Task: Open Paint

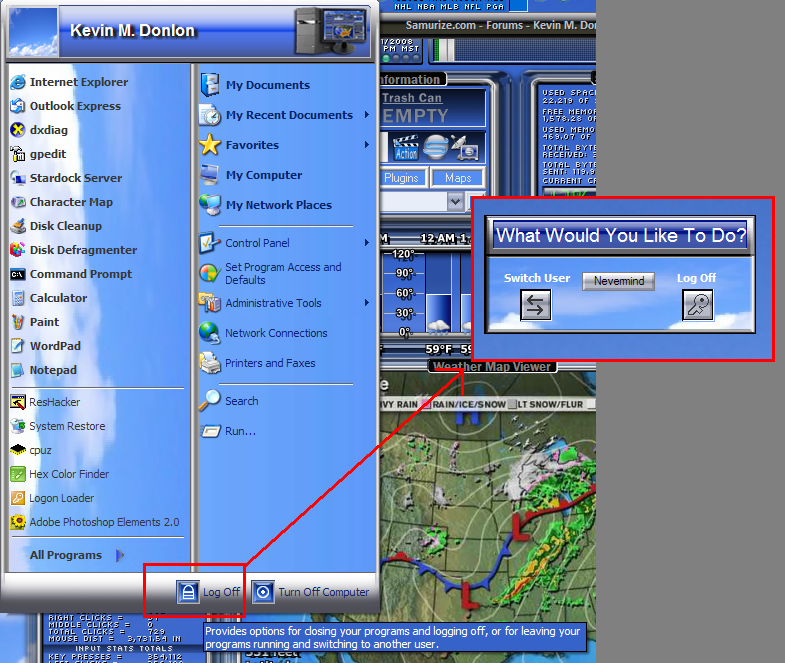Action: point(35,322)
